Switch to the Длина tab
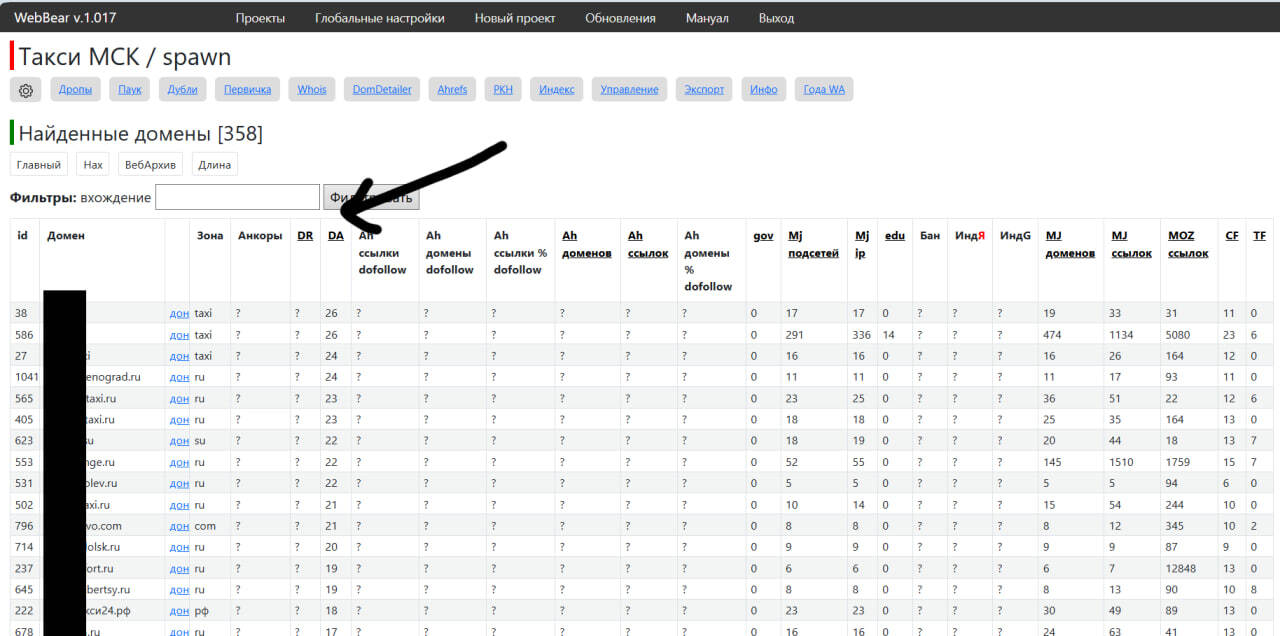 click(214, 165)
